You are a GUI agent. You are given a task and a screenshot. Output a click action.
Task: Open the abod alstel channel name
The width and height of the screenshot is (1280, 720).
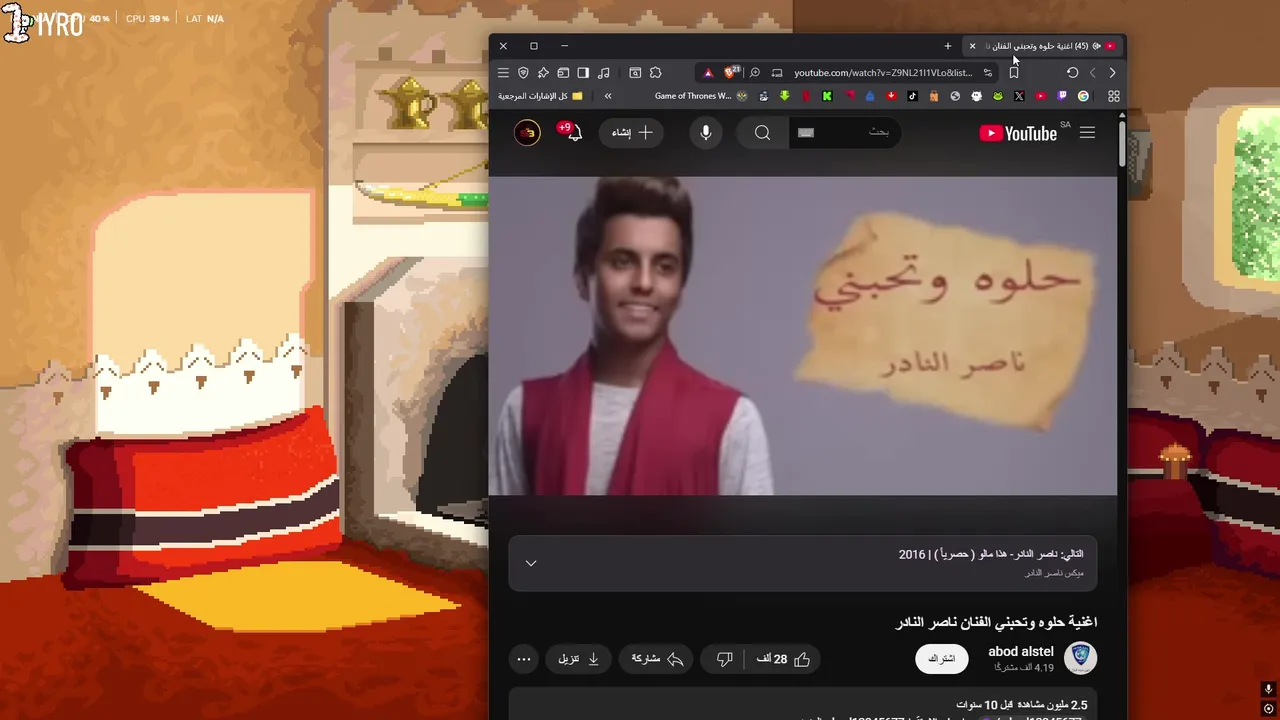tap(1021, 652)
